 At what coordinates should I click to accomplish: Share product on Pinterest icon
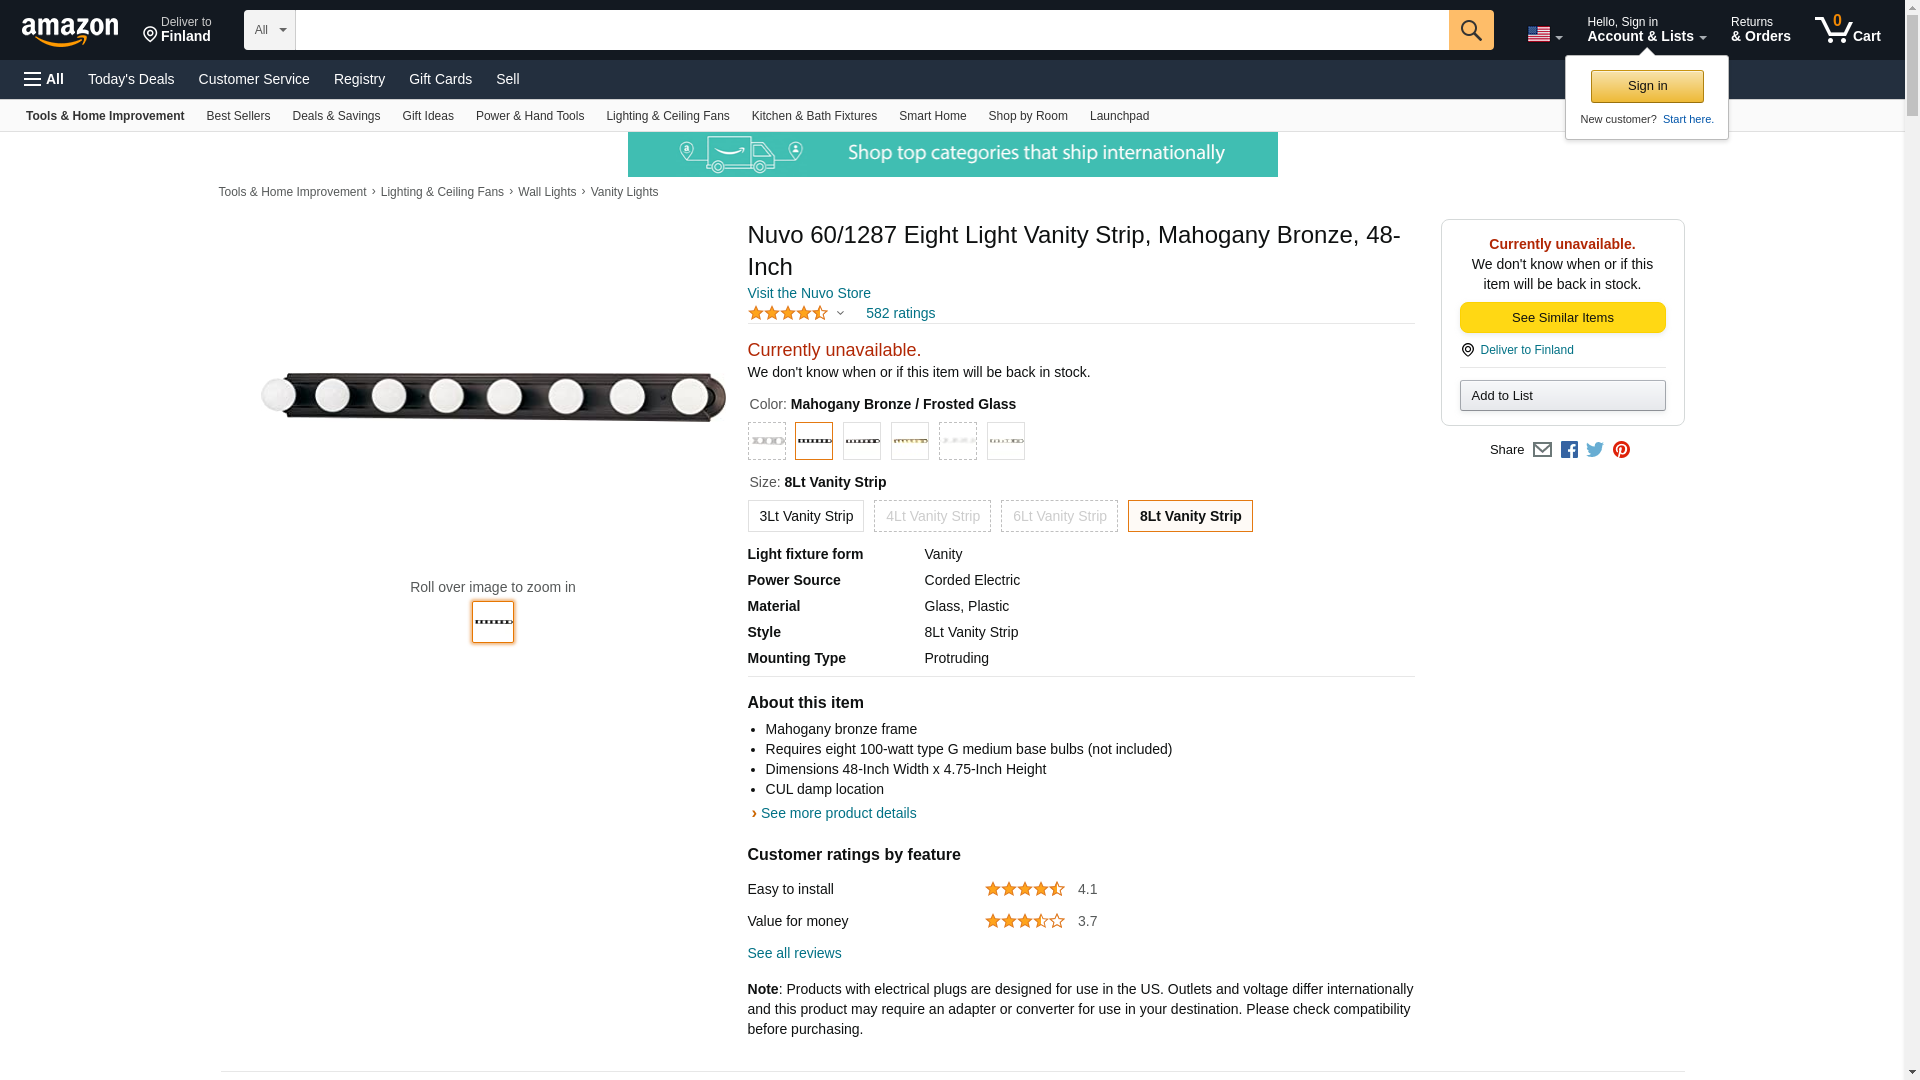pos(1621,450)
